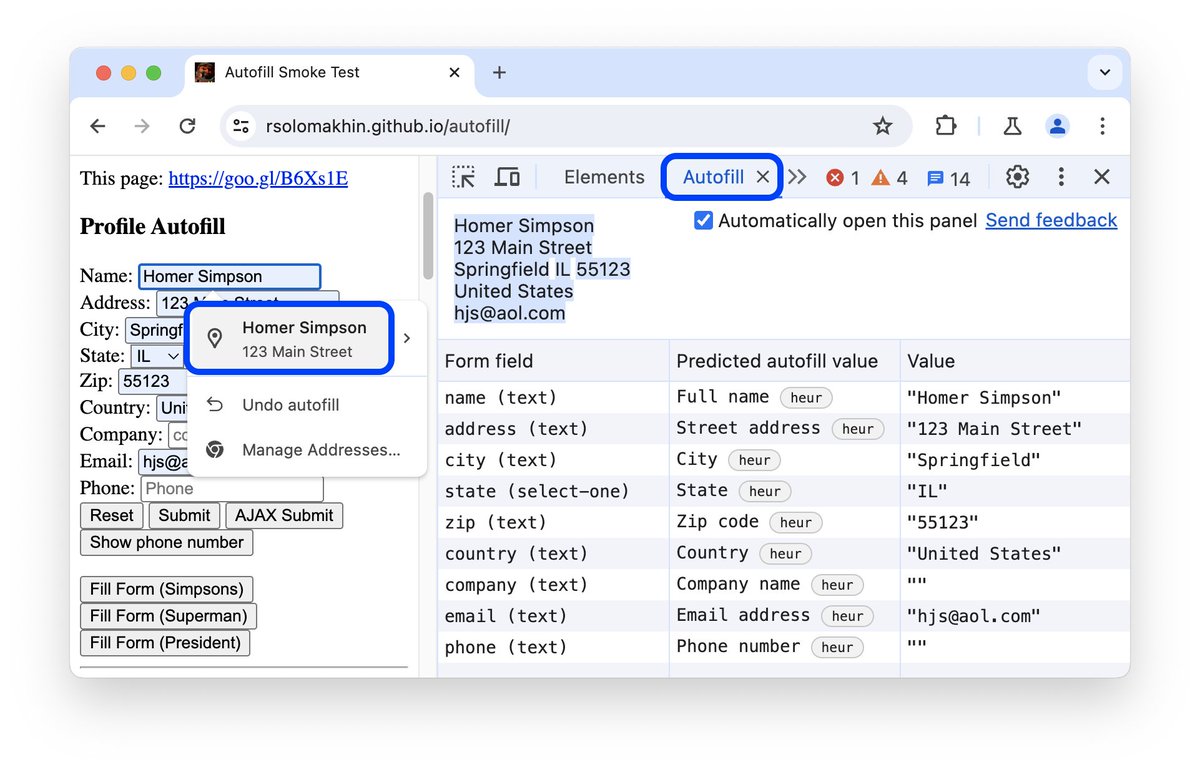This screenshot has width=1200, height=770.
Task: Click the phone (text) row
Action: (x=784, y=647)
